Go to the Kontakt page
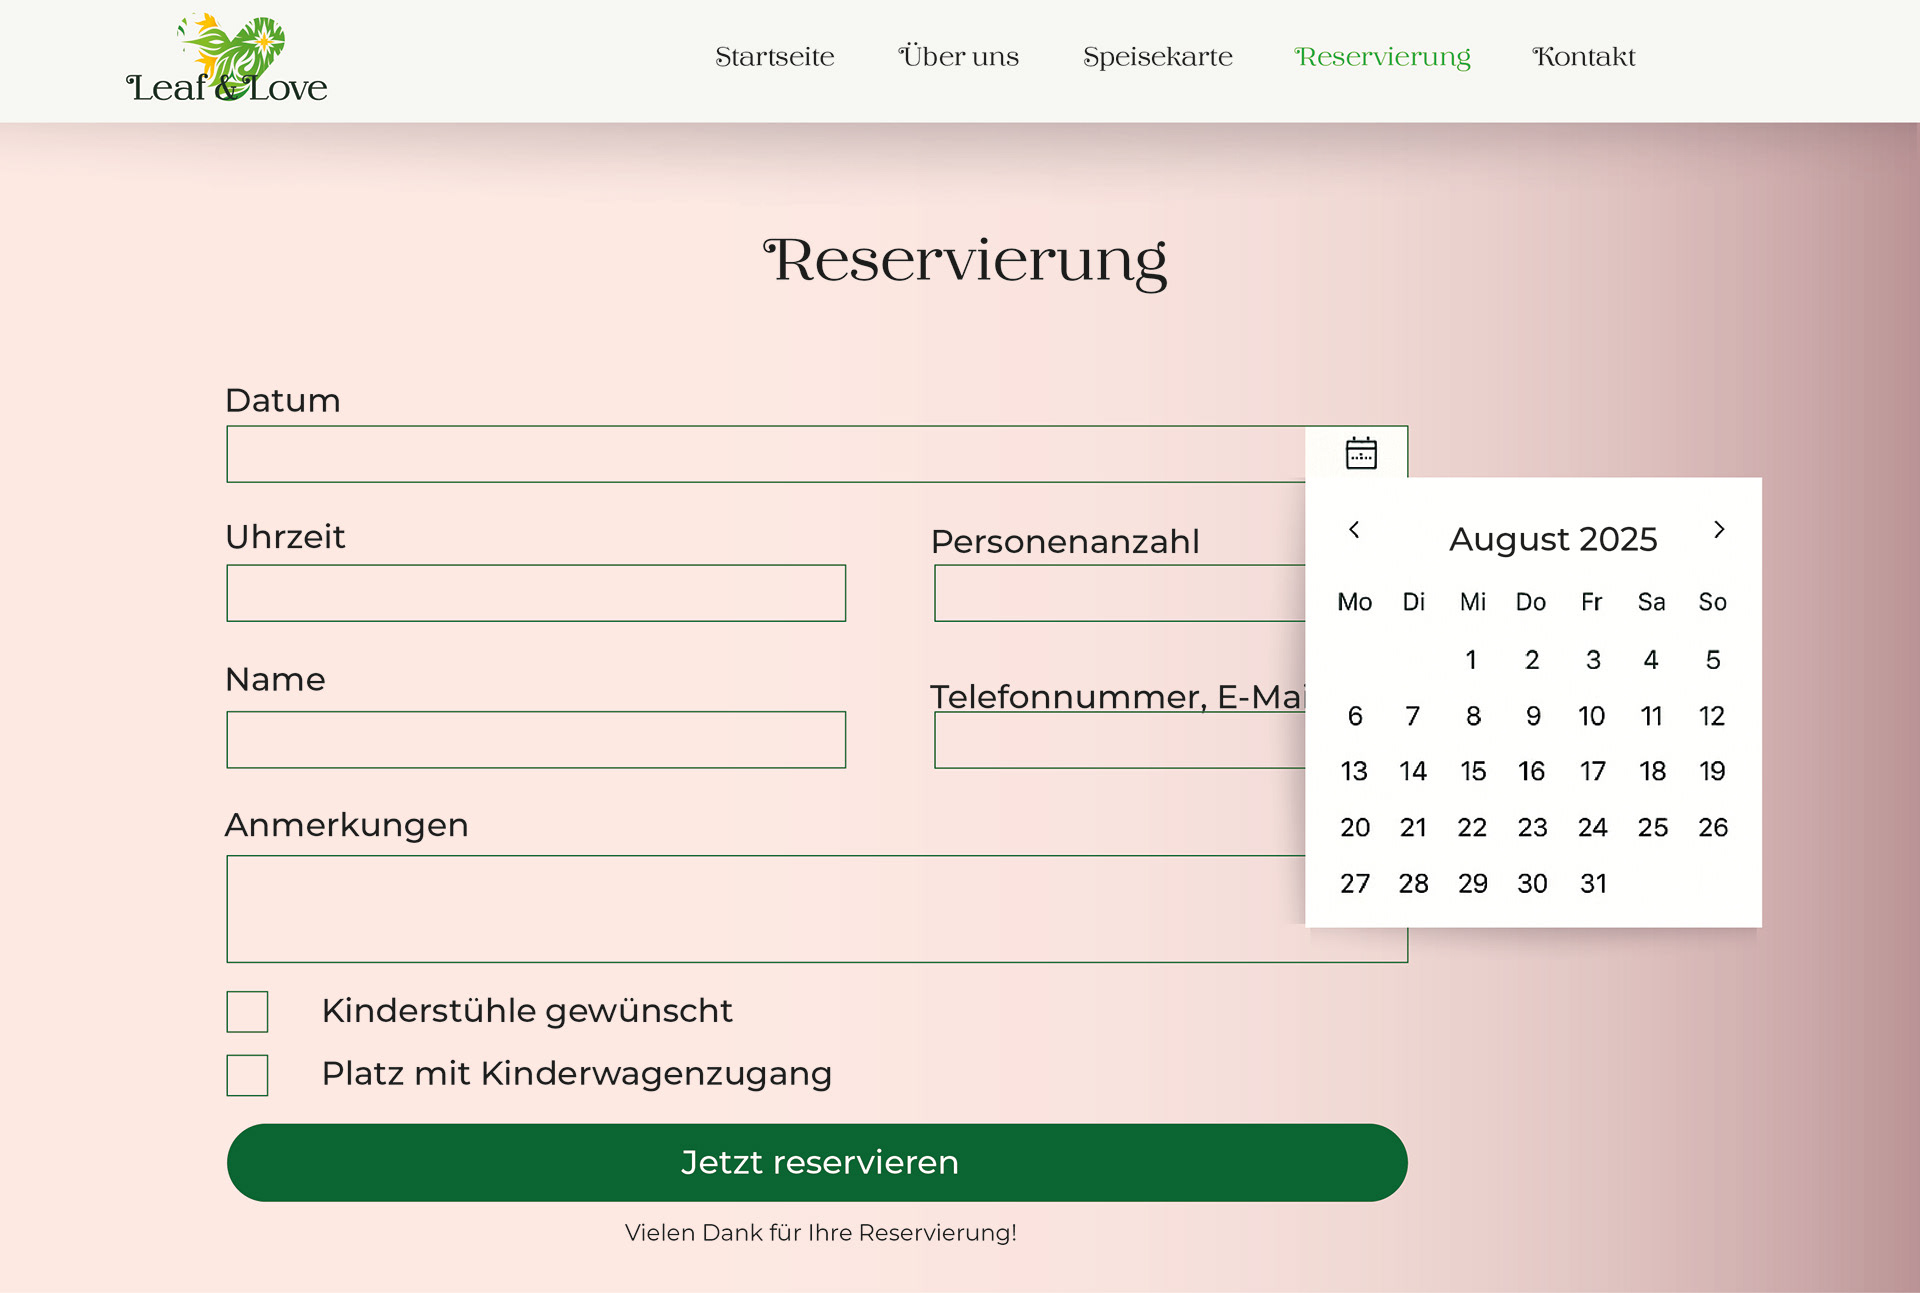This screenshot has height=1293, width=1920. (1583, 57)
